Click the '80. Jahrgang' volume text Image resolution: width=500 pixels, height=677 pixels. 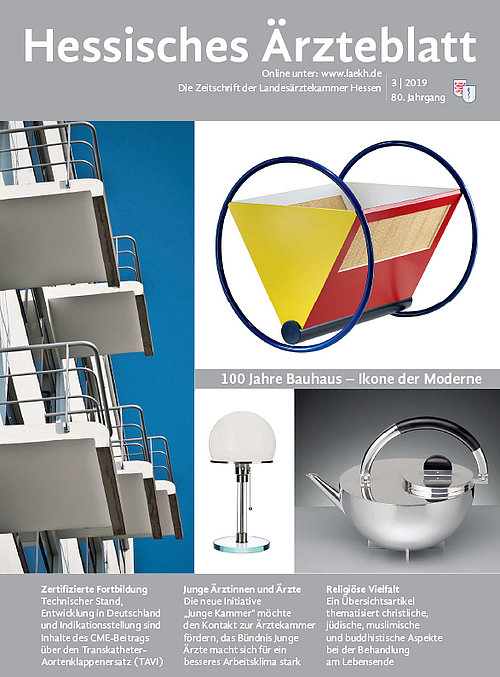418,98
